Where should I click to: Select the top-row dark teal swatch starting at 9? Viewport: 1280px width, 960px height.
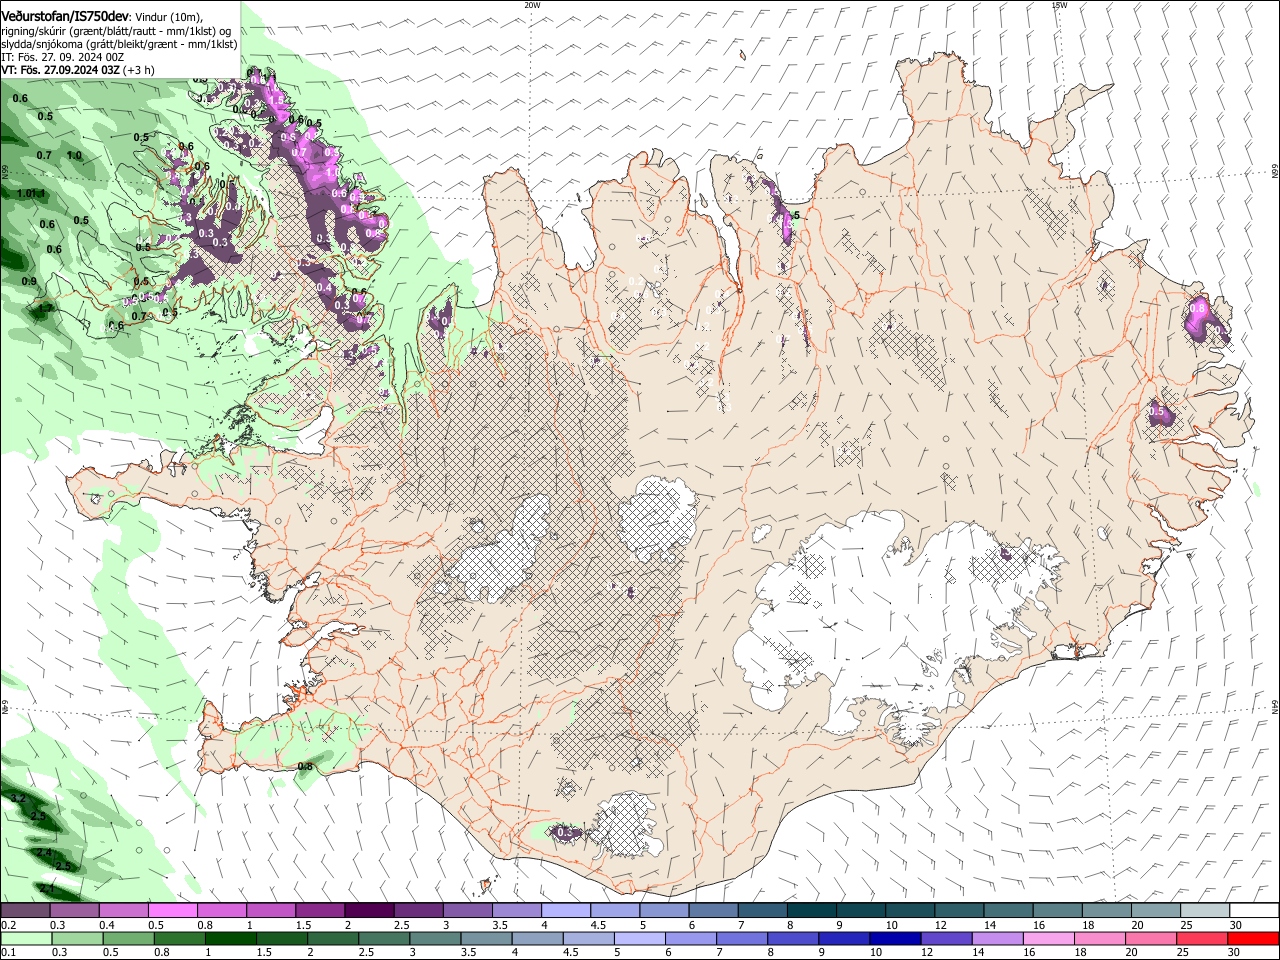[x=860, y=911]
